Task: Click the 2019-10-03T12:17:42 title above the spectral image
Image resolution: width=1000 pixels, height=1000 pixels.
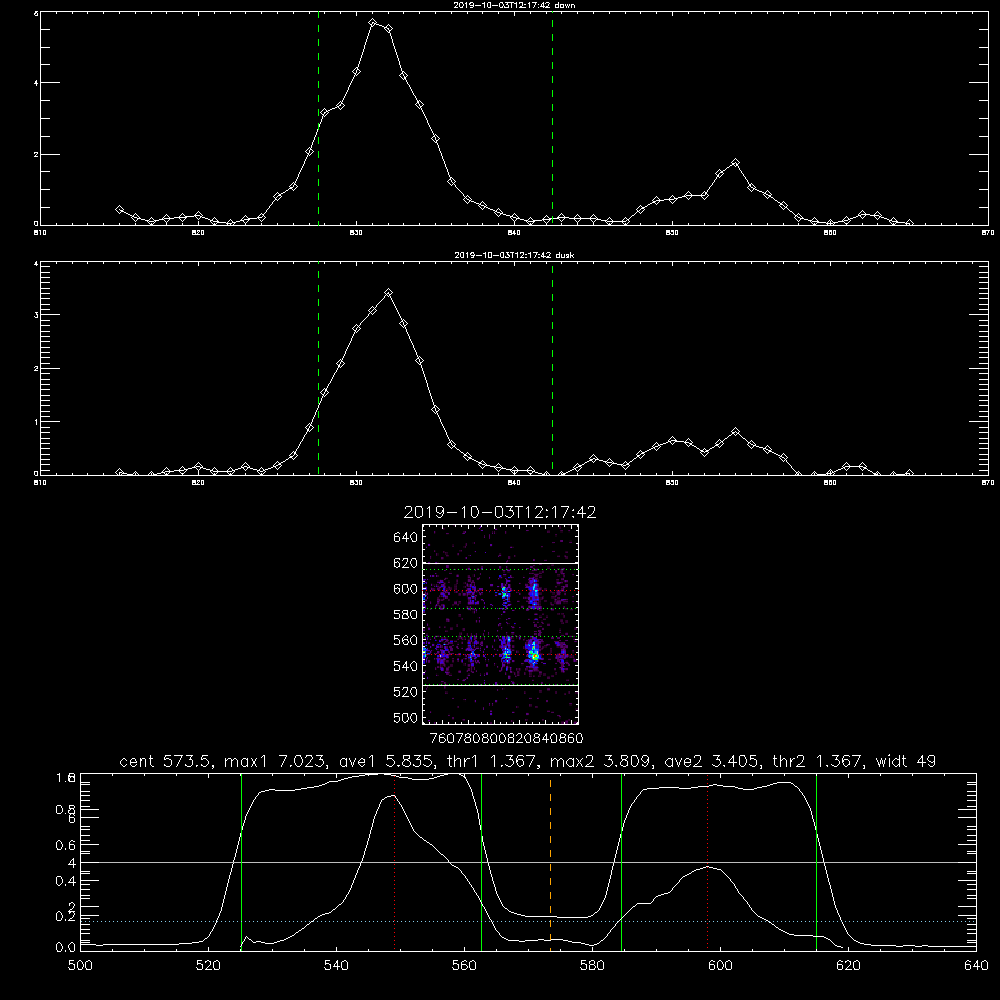Action: coord(500,512)
